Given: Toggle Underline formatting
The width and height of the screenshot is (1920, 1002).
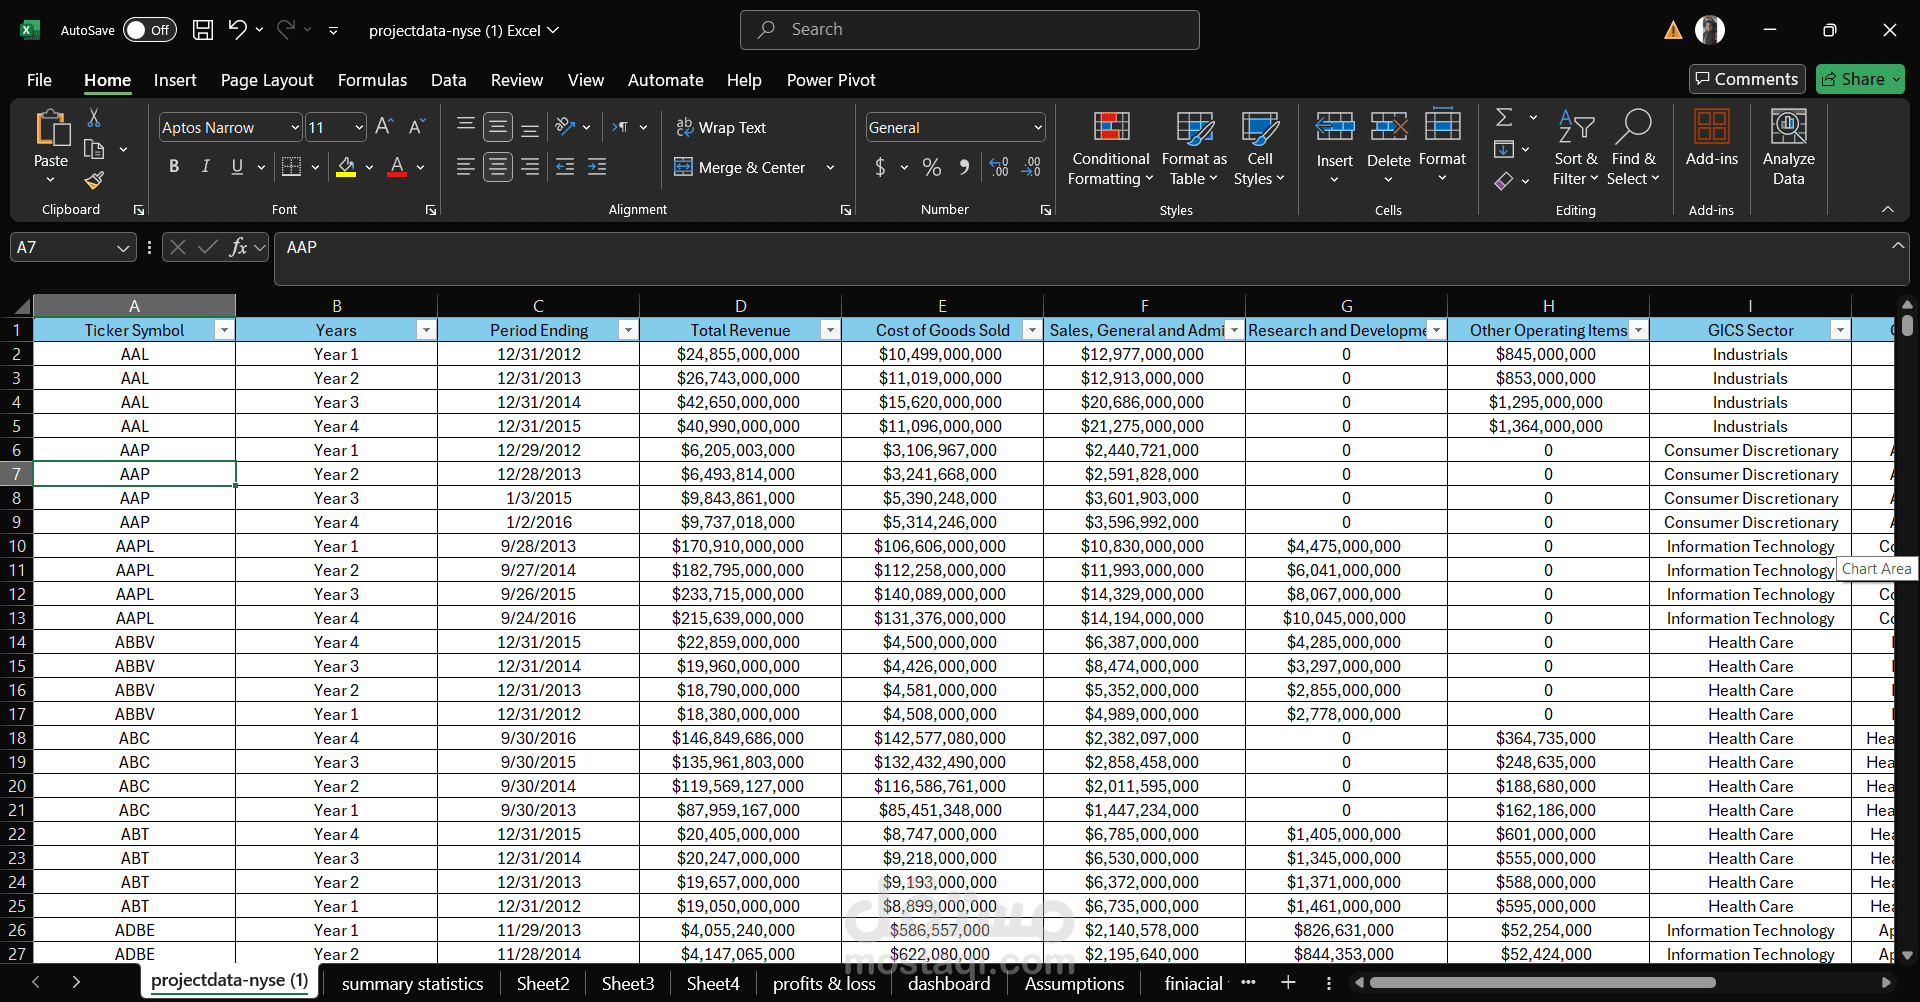Looking at the screenshot, I should click(237, 167).
